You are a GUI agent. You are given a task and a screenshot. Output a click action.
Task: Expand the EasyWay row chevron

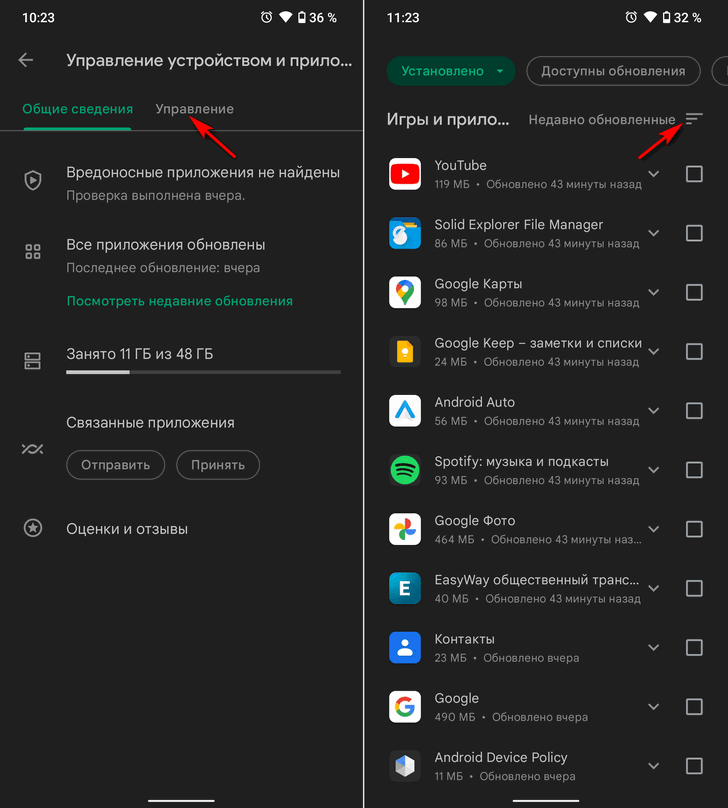pos(654,588)
